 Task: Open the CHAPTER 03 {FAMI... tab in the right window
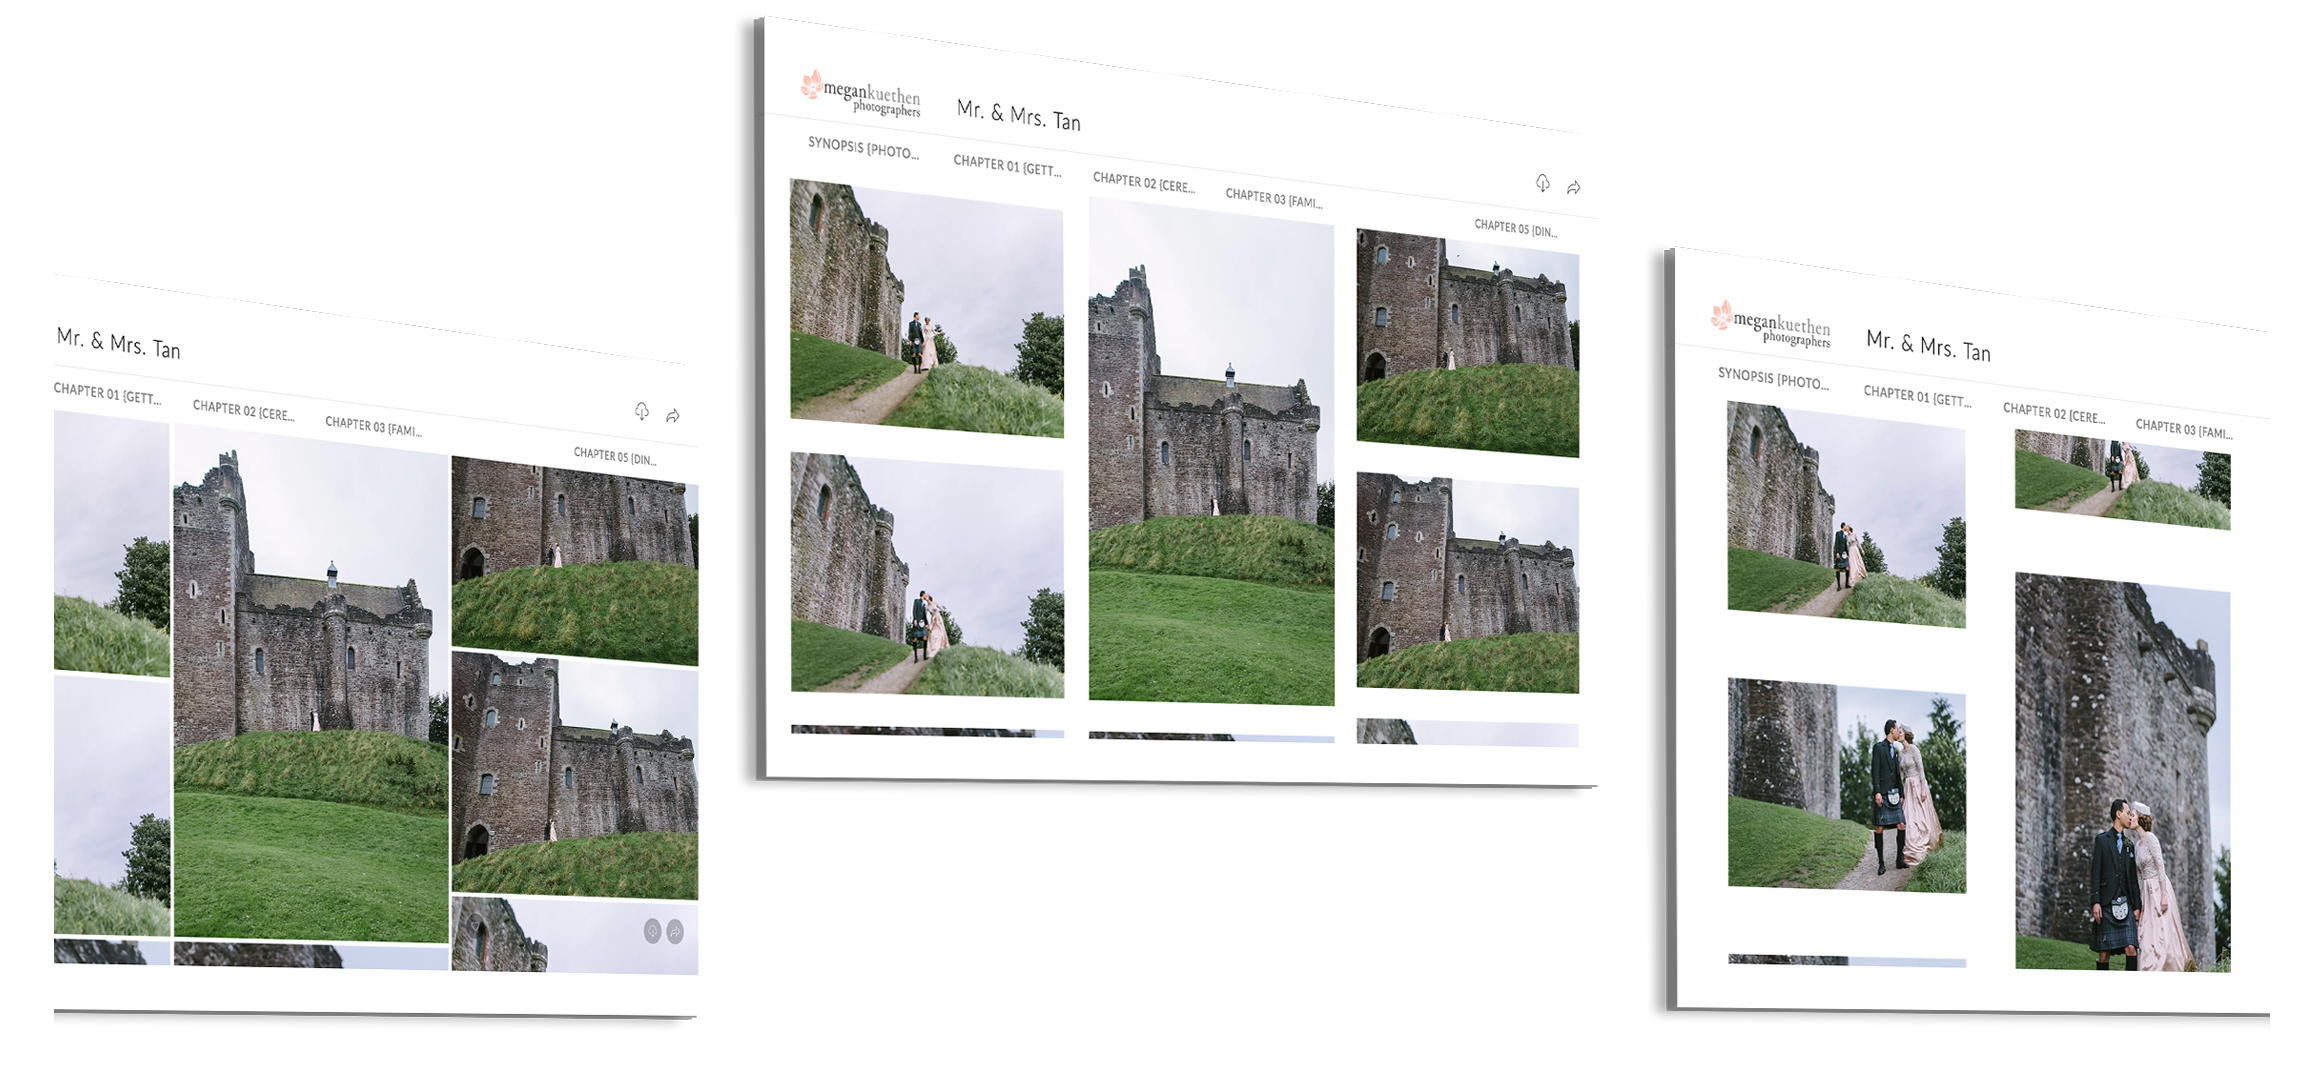point(2183,428)
